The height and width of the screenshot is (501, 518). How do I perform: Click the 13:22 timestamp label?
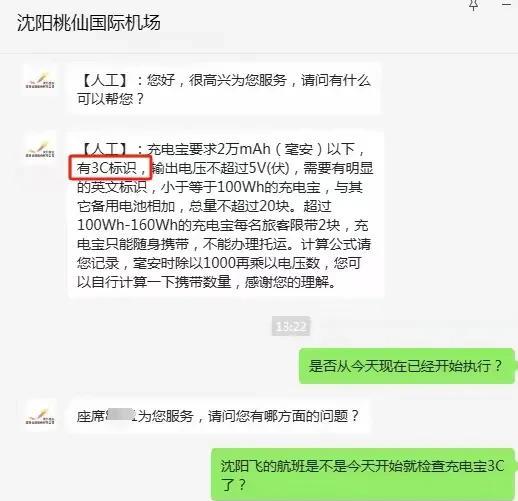291,326
